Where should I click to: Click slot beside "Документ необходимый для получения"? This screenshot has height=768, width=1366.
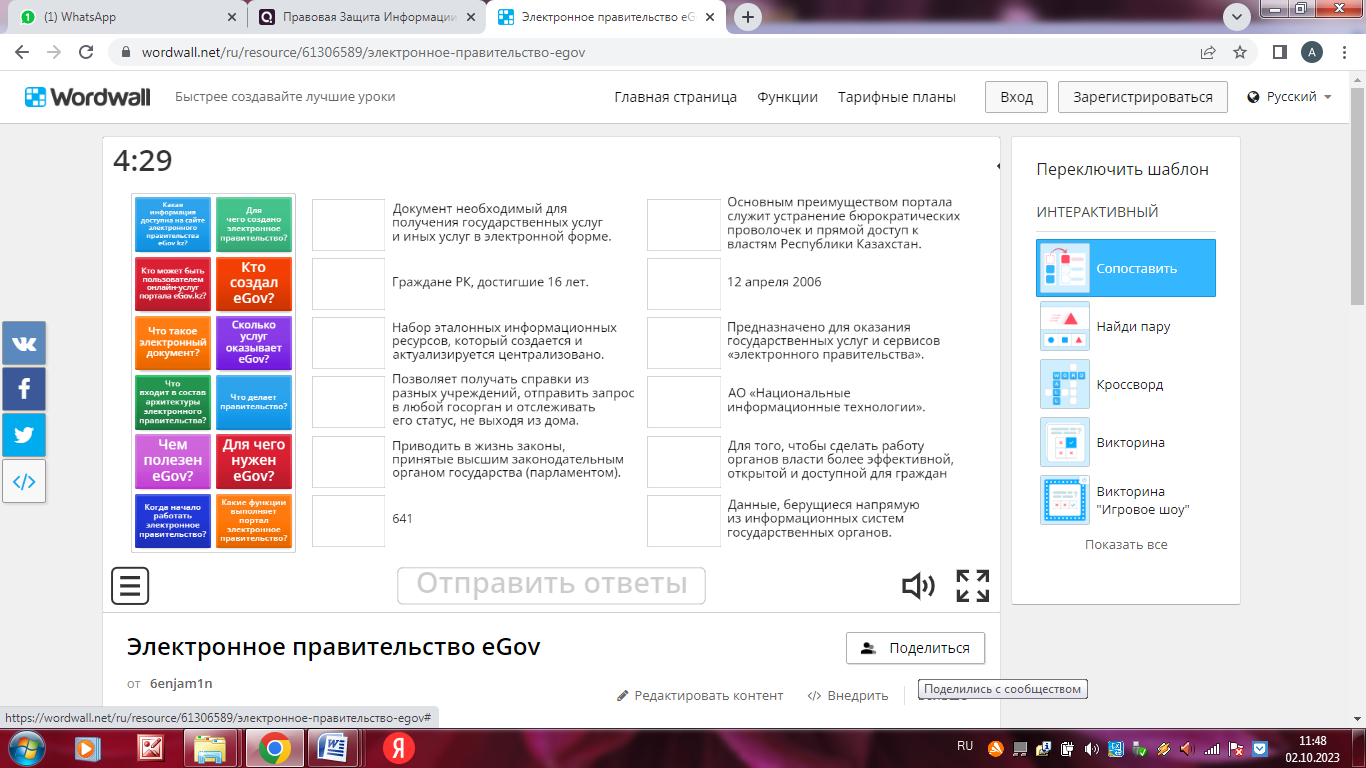point(348,225)
